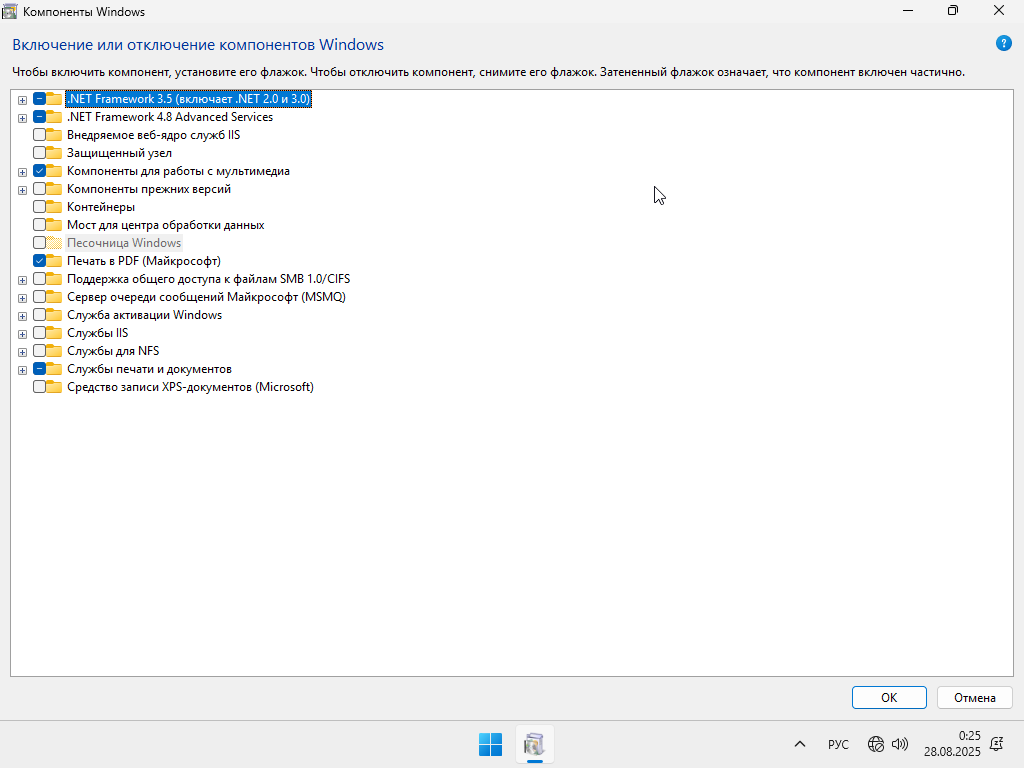
Task: Show hidden tray icons chevron
Action: click(x=800, y=744)
